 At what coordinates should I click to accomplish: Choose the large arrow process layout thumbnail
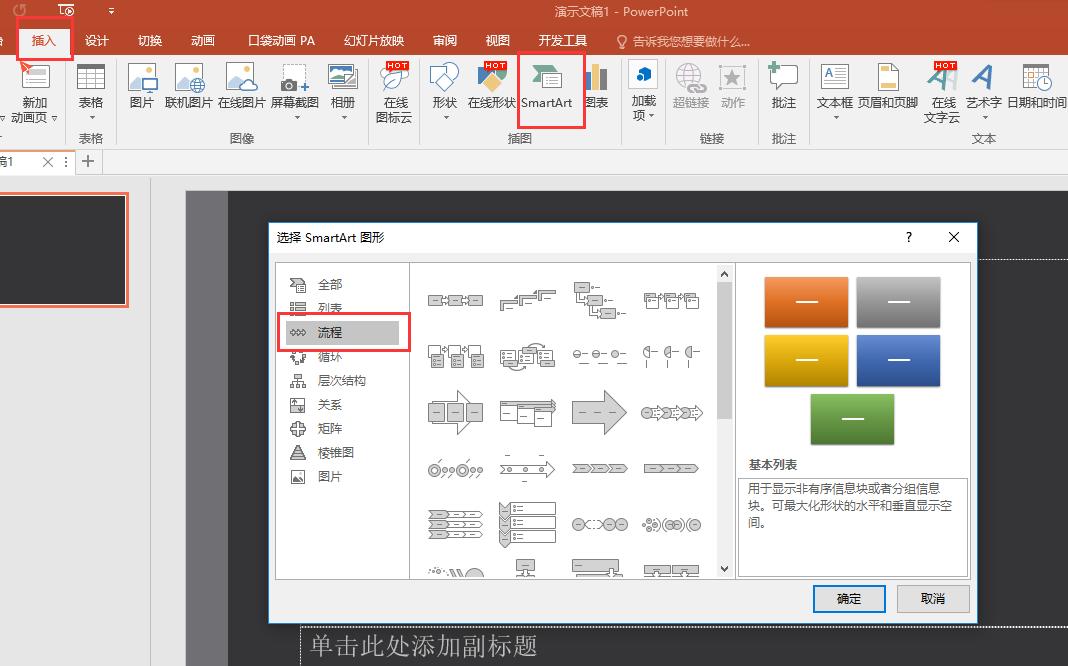[599, 412]
